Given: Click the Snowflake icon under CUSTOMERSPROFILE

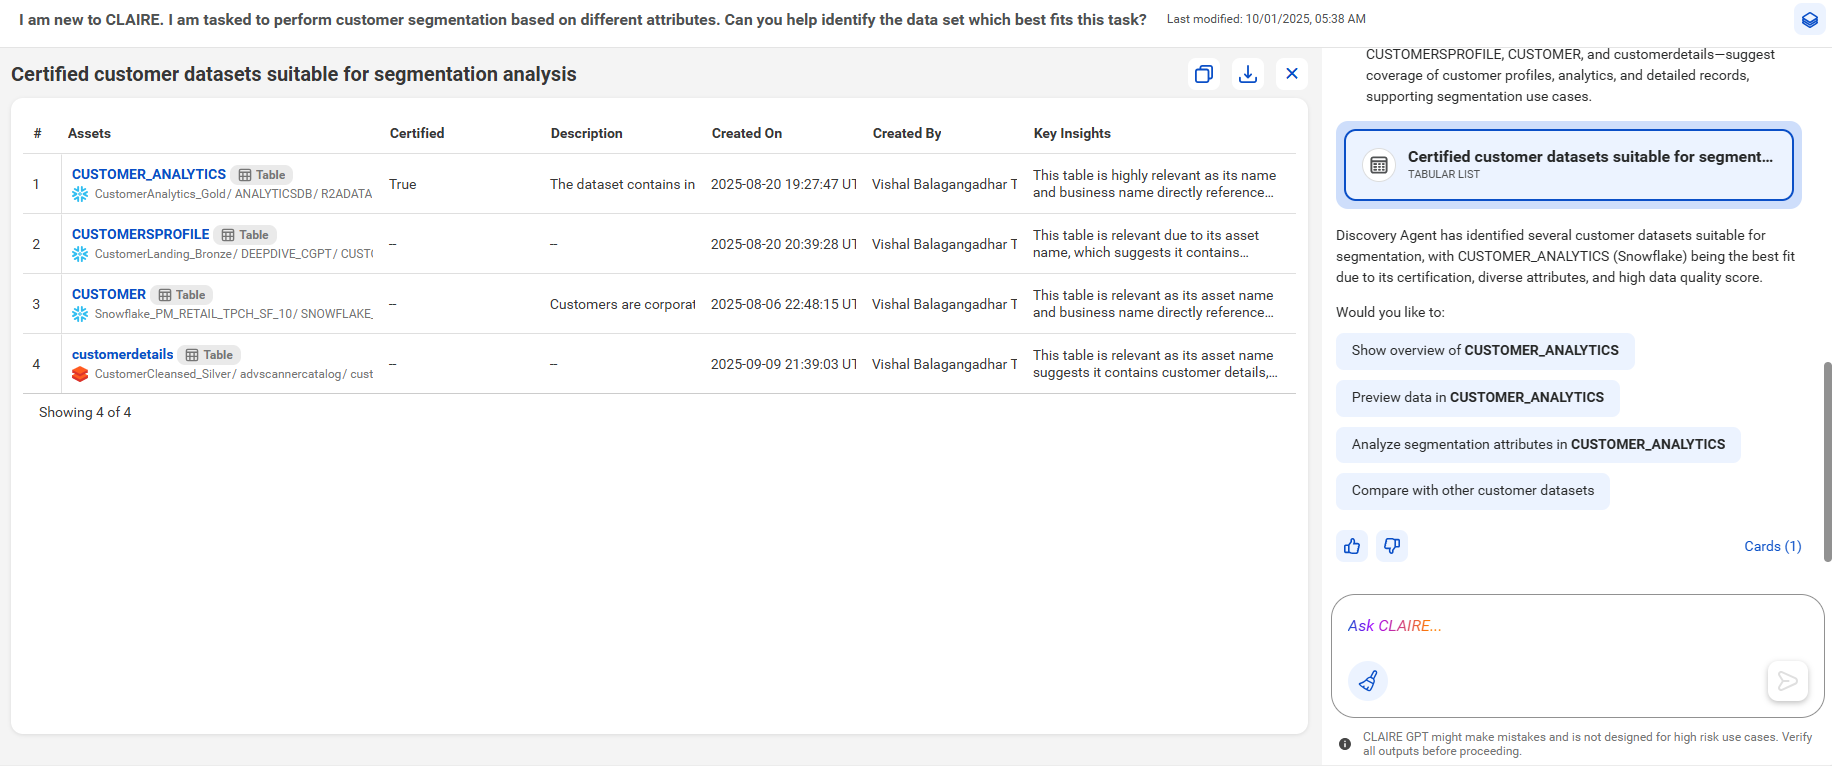Looking at the screenshot, I should coord(80,254).
